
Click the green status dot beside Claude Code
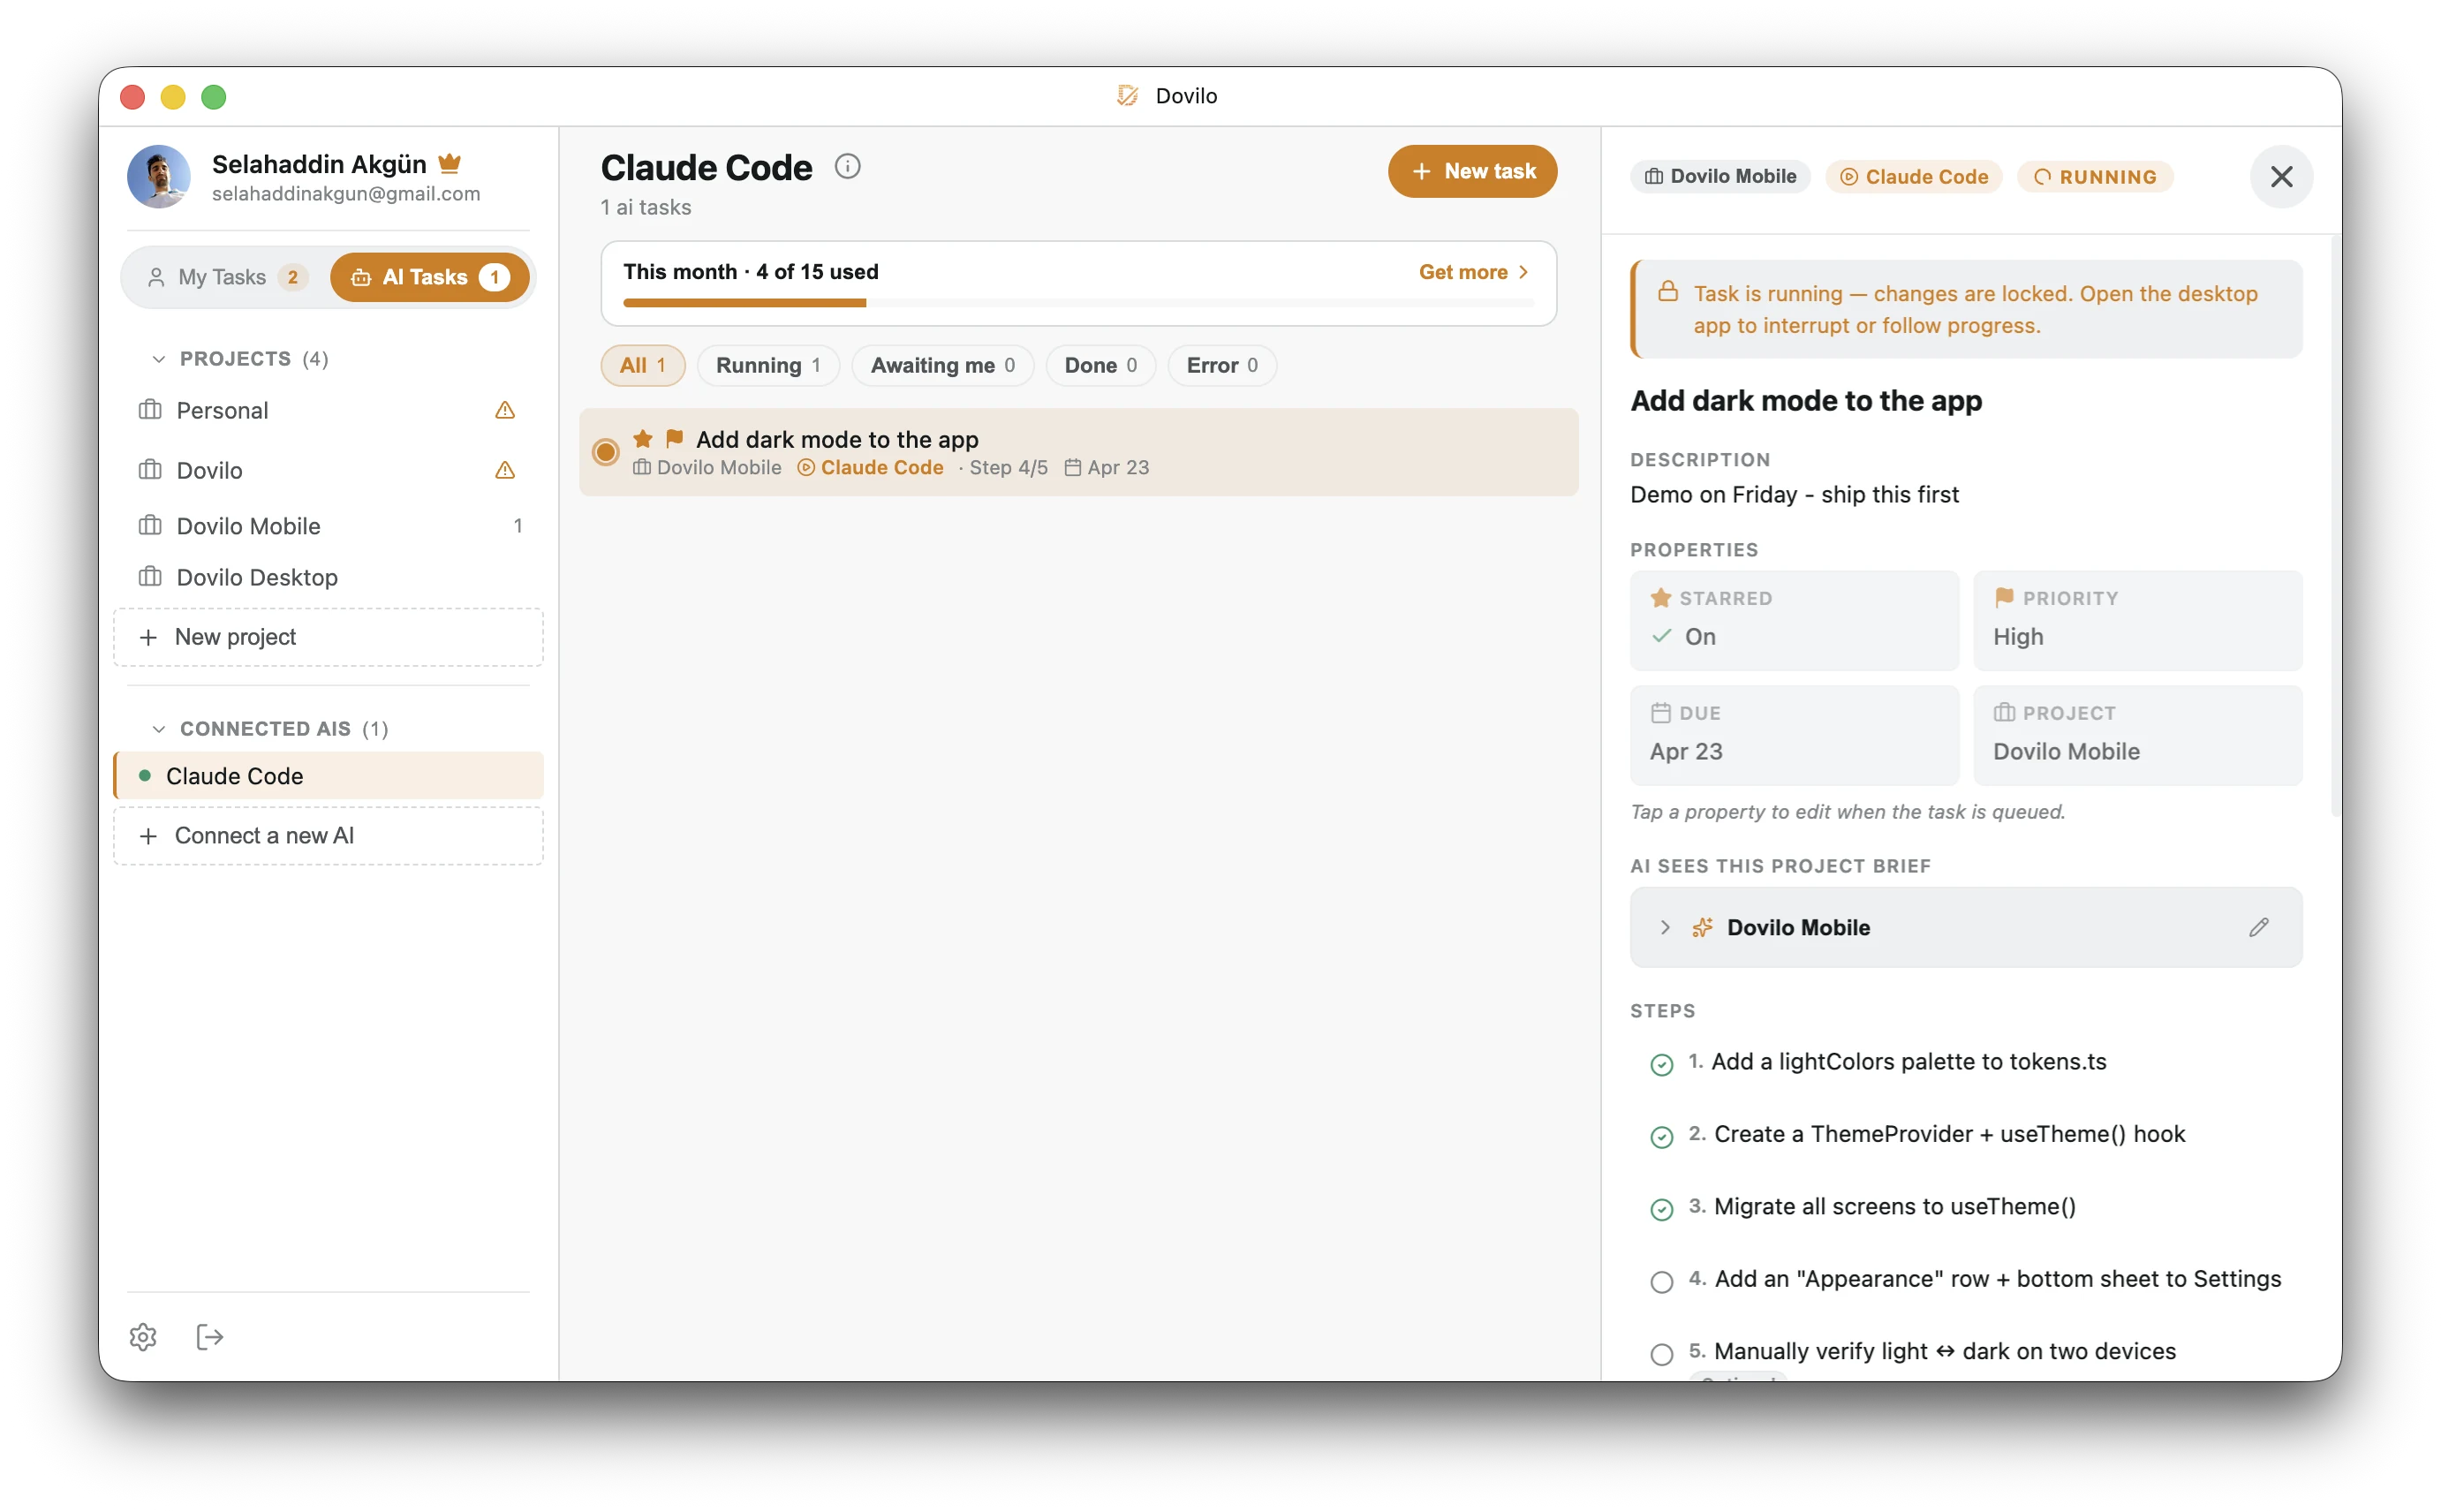click(x=145, y=775)
